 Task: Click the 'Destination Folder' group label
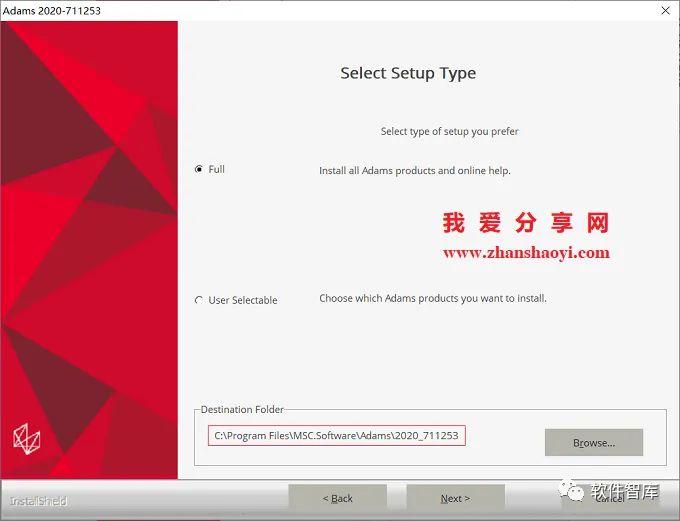[242, 410]
